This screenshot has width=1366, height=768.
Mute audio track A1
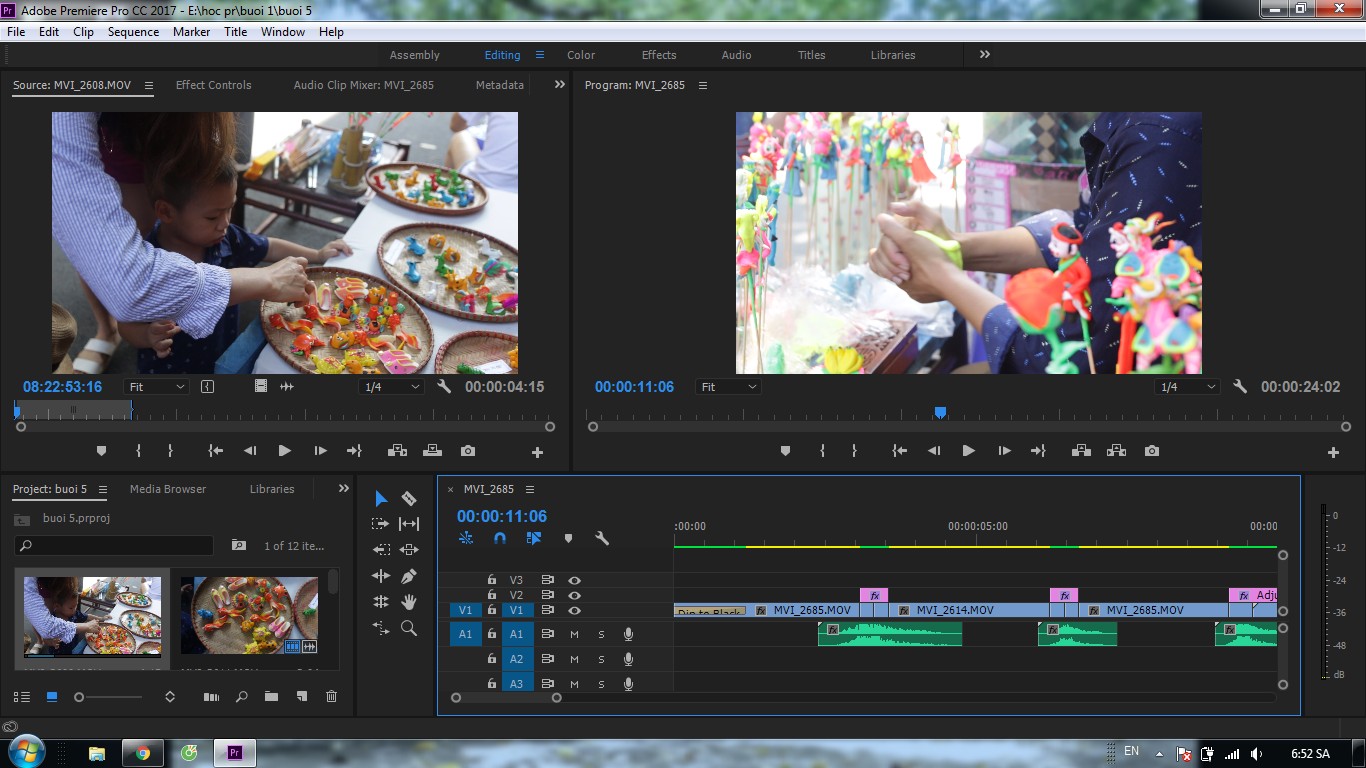pos(574,634)
